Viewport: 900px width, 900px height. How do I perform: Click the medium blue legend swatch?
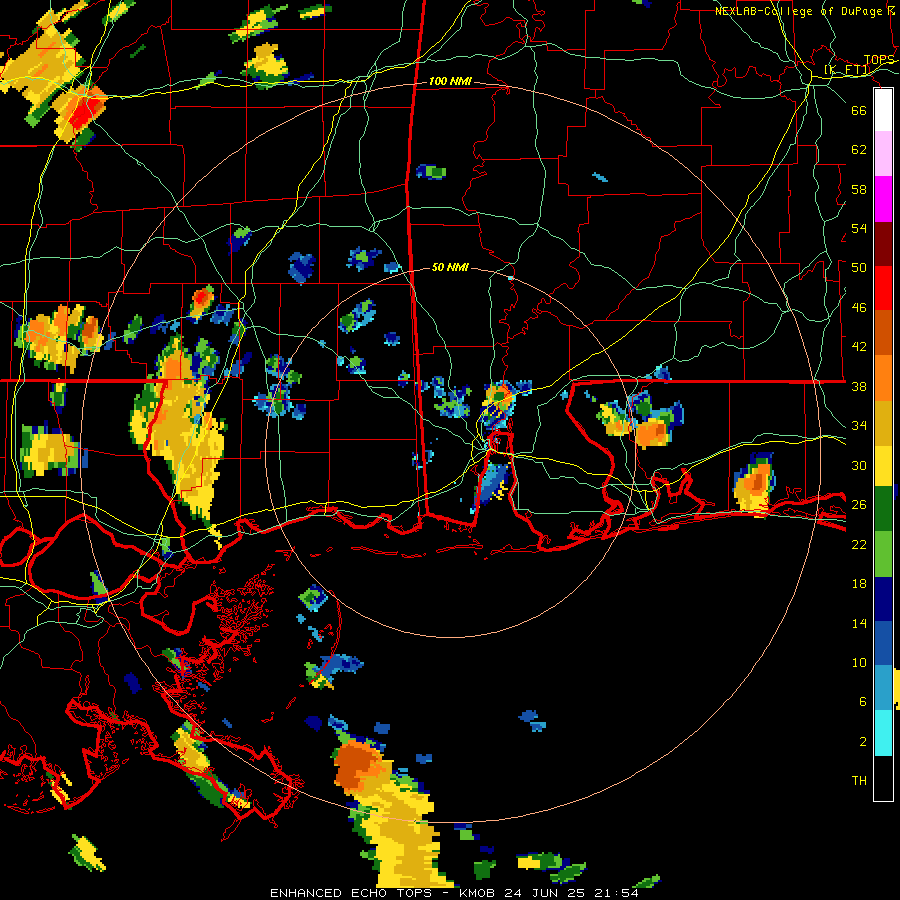(883, 643)
